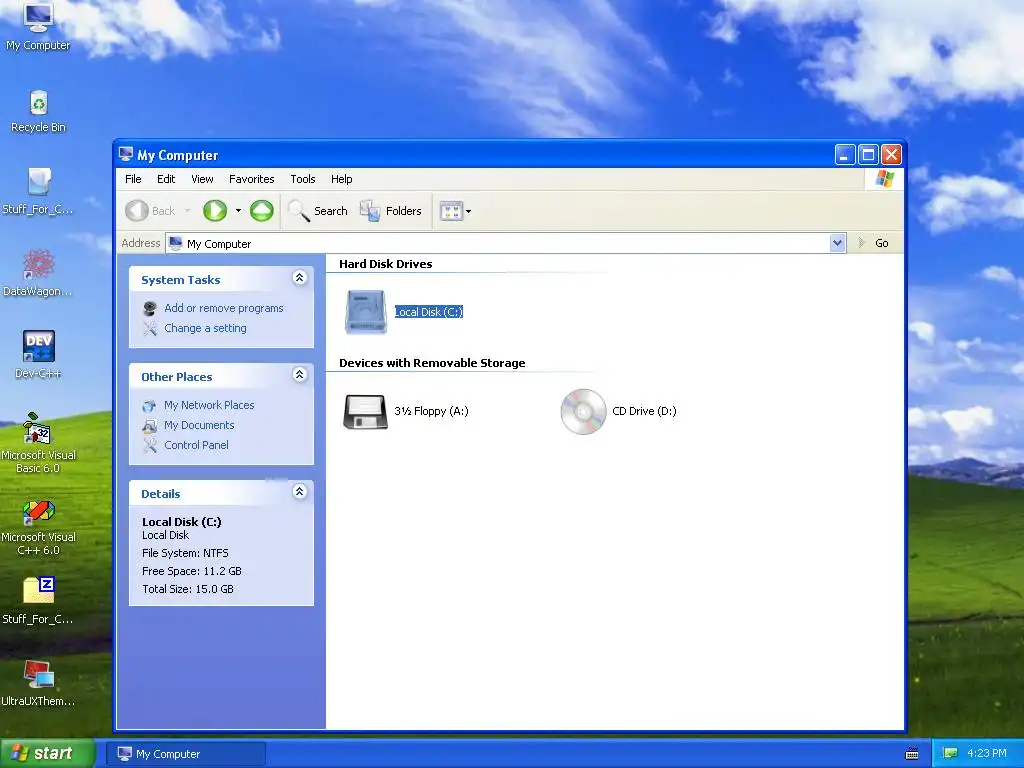Open Control Panel link
Viewport: 1024px width, 768px height.
[x=196, y=445]
